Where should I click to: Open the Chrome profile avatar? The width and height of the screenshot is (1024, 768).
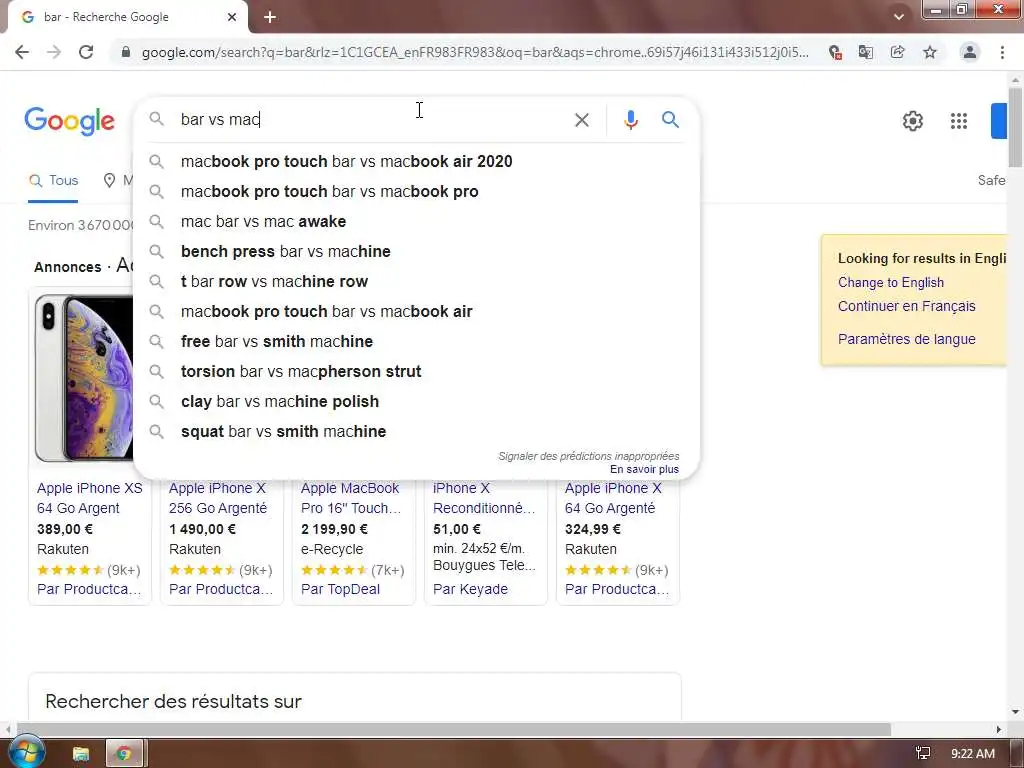pos(970,52)
